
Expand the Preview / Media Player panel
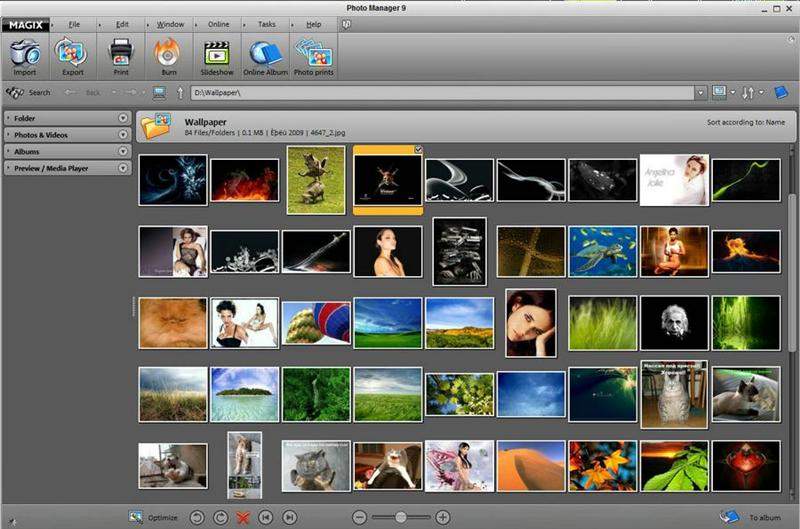pyautogui.click(x=123, y=168)
